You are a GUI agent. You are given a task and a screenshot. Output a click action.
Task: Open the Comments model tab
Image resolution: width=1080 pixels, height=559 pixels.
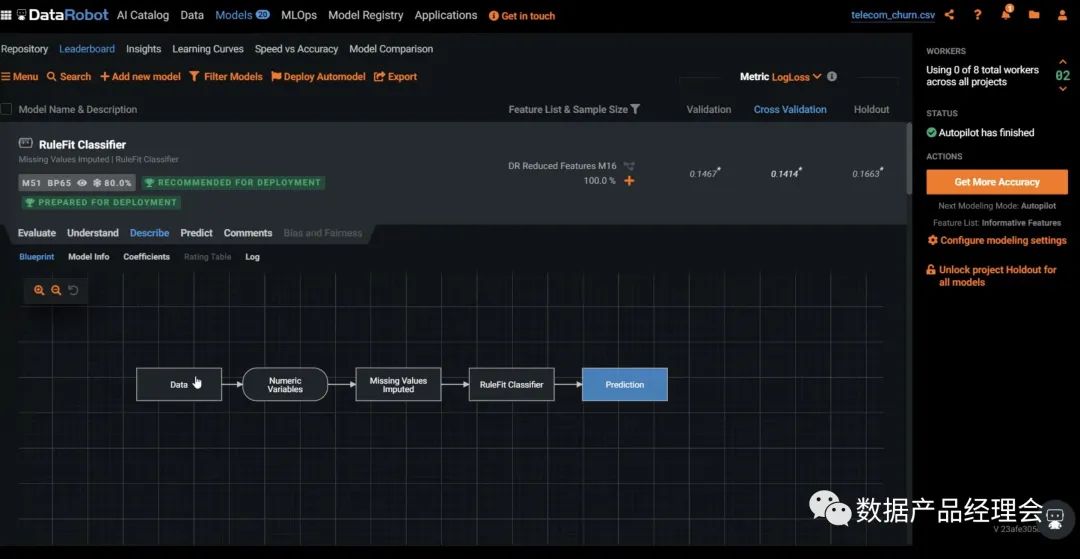tap(248, 233)
